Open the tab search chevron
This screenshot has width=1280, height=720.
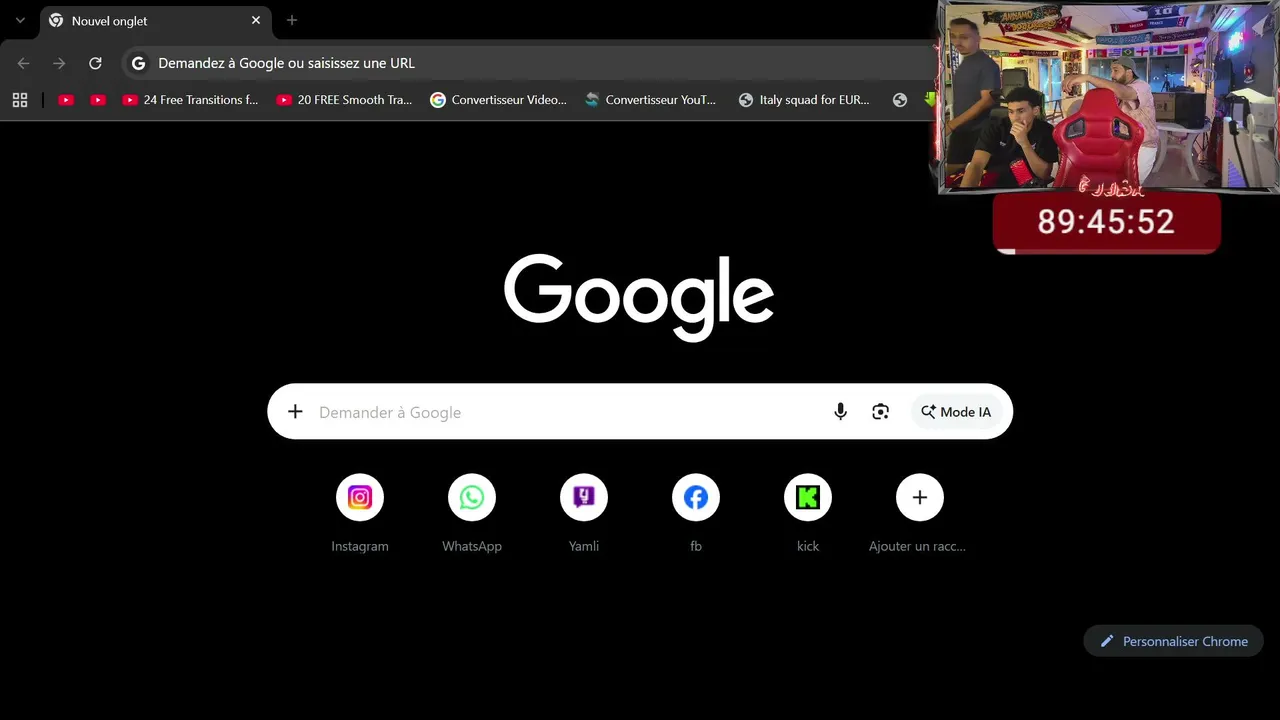(20, 20)
